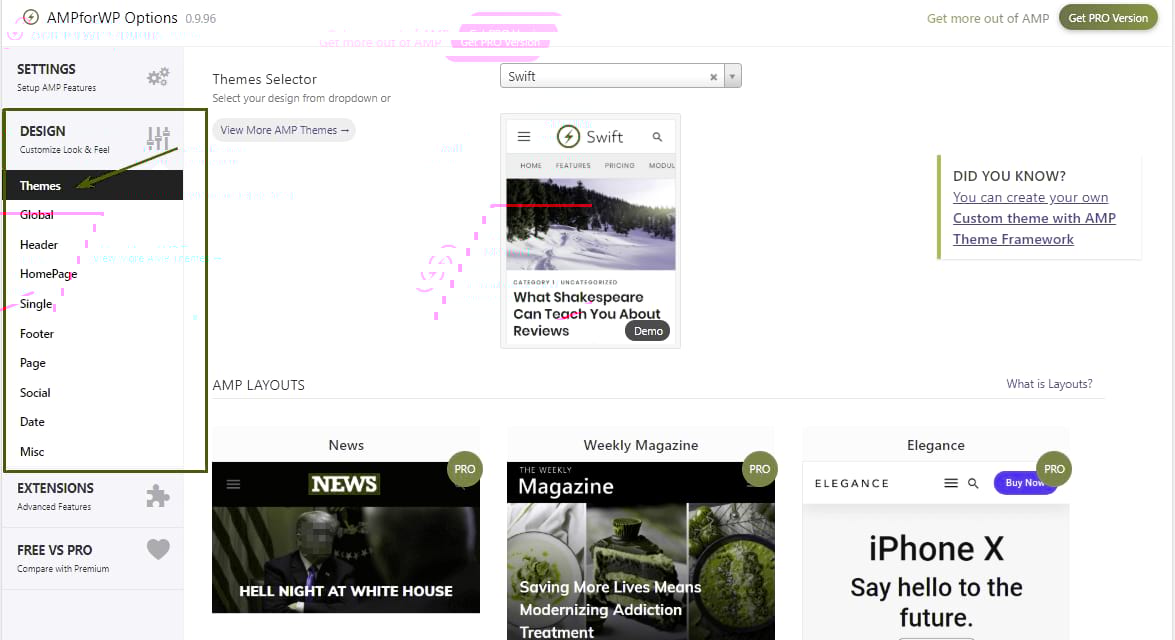This screenshot has width=1175, height=640.
Task: Open the Settings section
Action: tap(93, 77)
